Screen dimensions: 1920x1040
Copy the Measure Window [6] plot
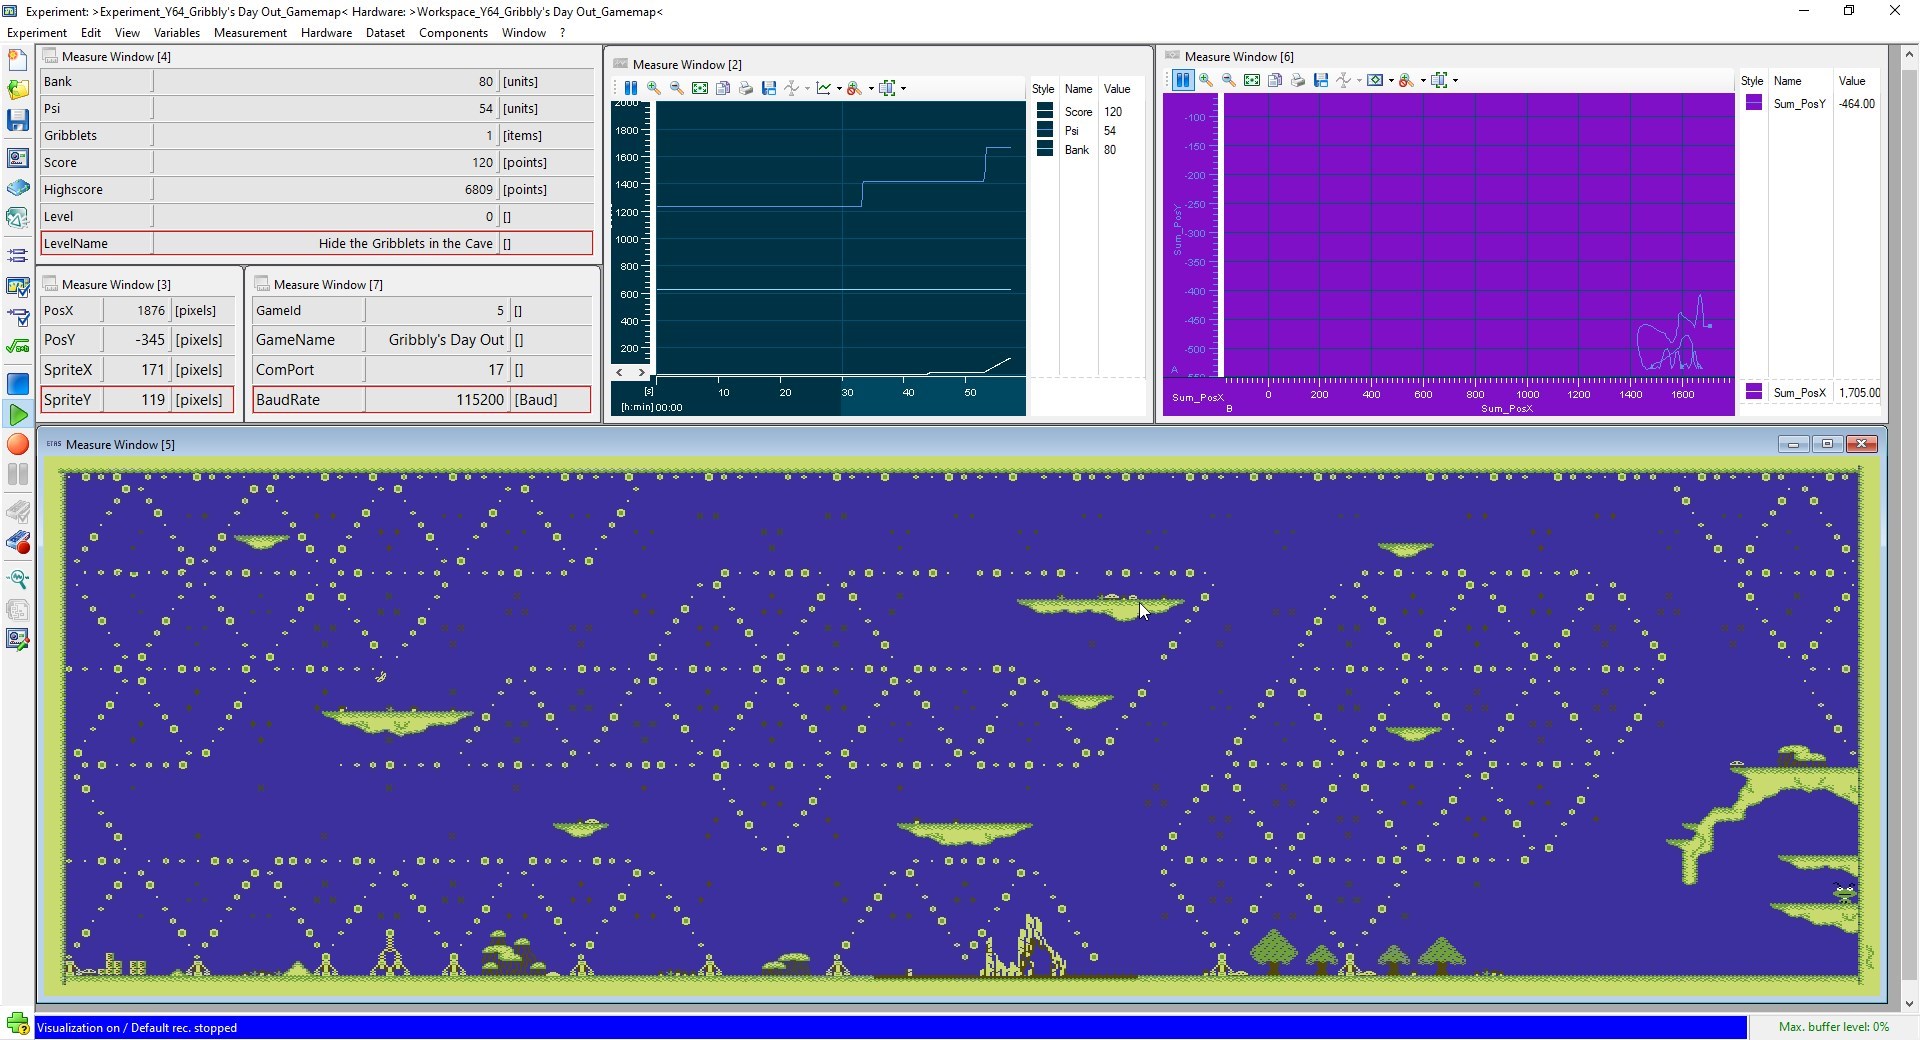click(x=1275, y=80)
